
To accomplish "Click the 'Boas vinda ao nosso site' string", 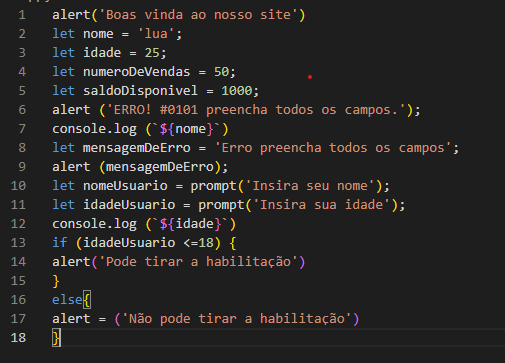I will pos(198,15).
